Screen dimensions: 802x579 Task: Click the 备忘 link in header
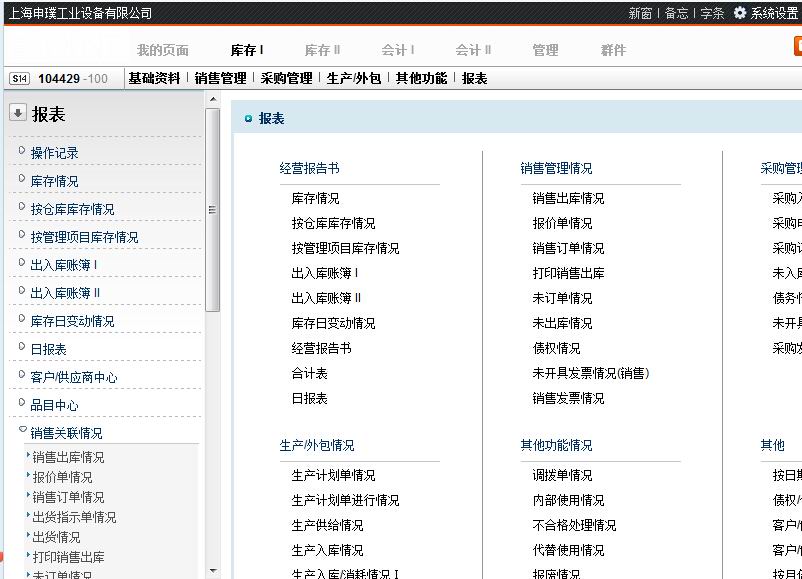point(677,13)
